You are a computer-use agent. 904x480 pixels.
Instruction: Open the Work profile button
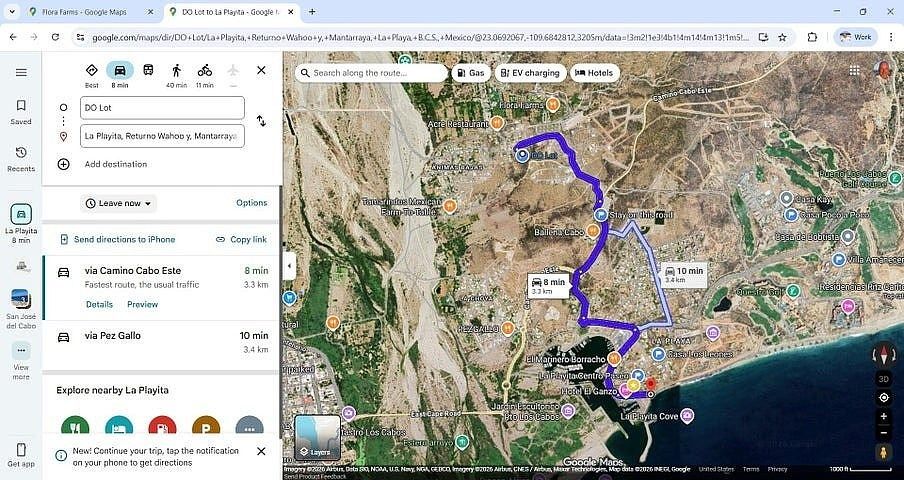[x=856, y=37]
